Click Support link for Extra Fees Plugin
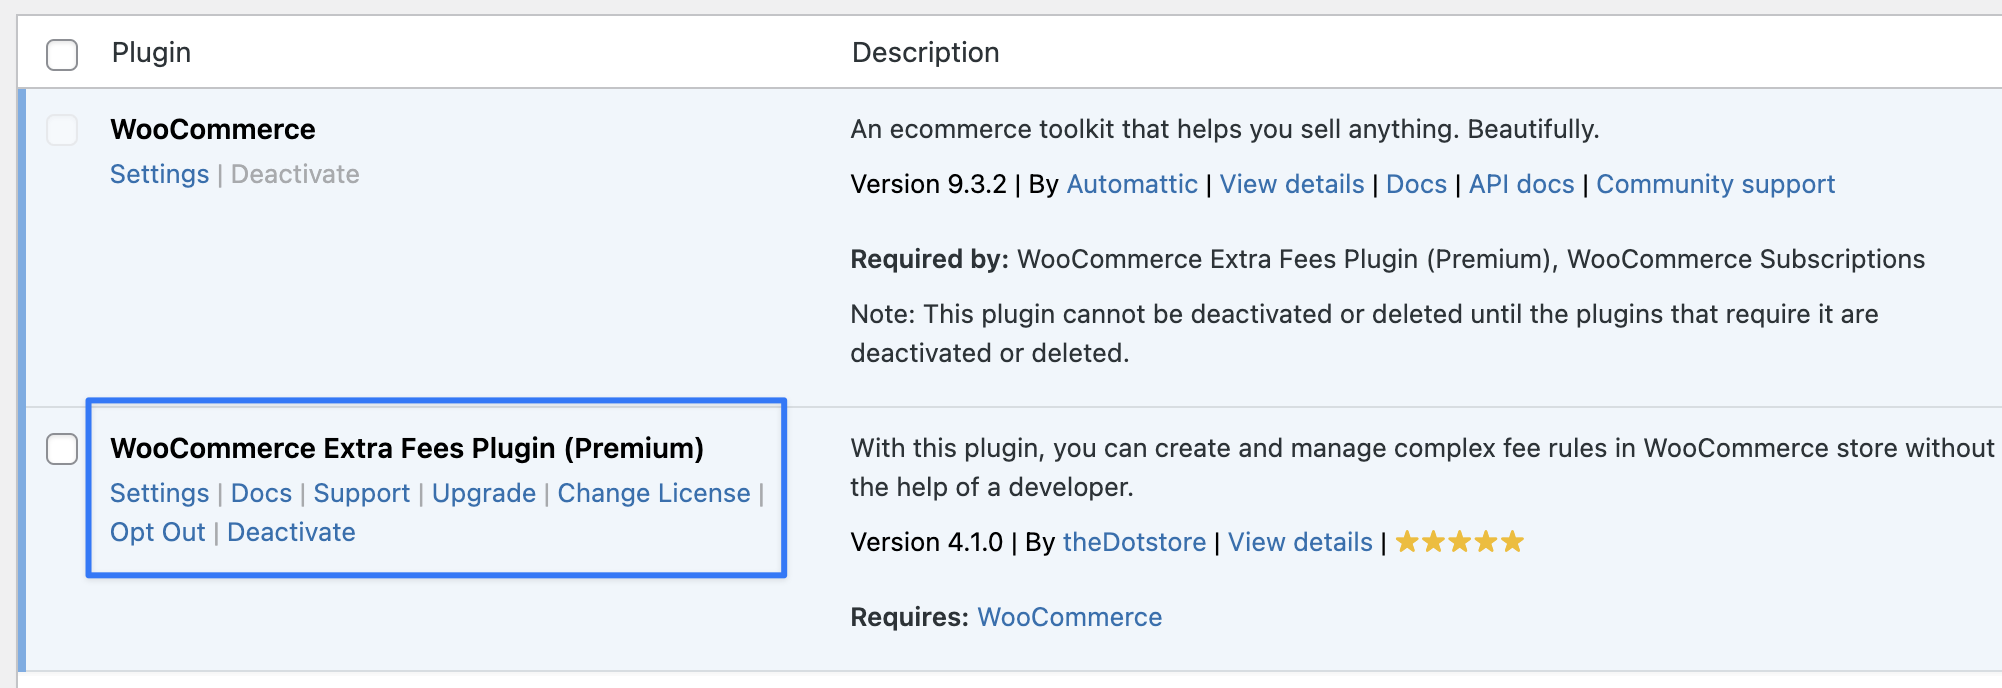This screenshot has width=2002, height=688. pyautogui.click(x=361, y=493)
